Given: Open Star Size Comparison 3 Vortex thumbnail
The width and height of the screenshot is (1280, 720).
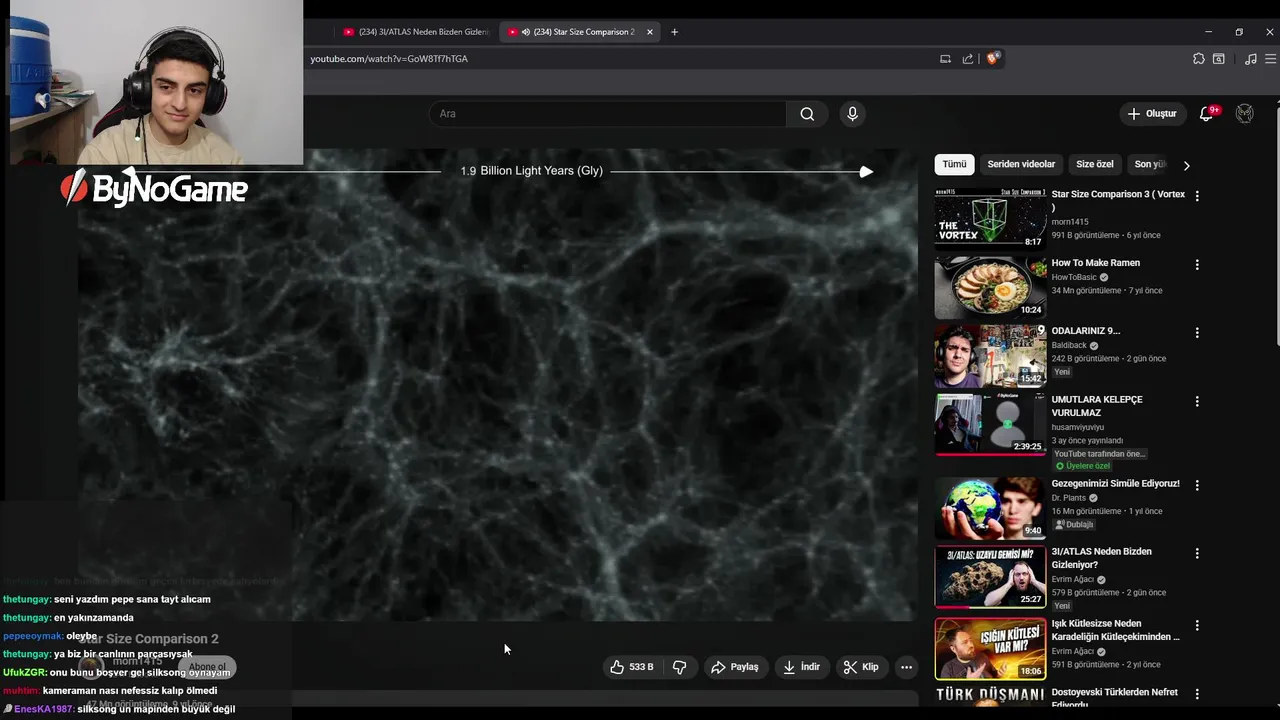Looking at the screenshot, I should tap(990, 218).
